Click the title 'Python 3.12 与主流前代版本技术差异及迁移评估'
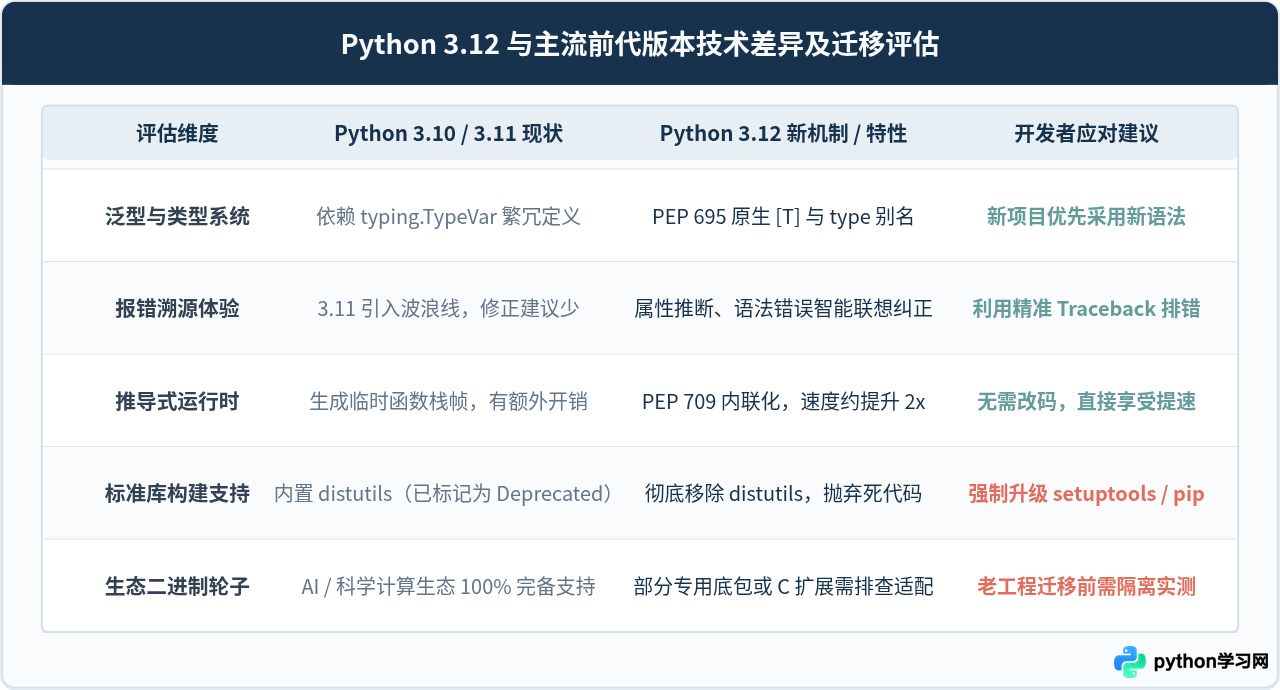 [640, 45]
